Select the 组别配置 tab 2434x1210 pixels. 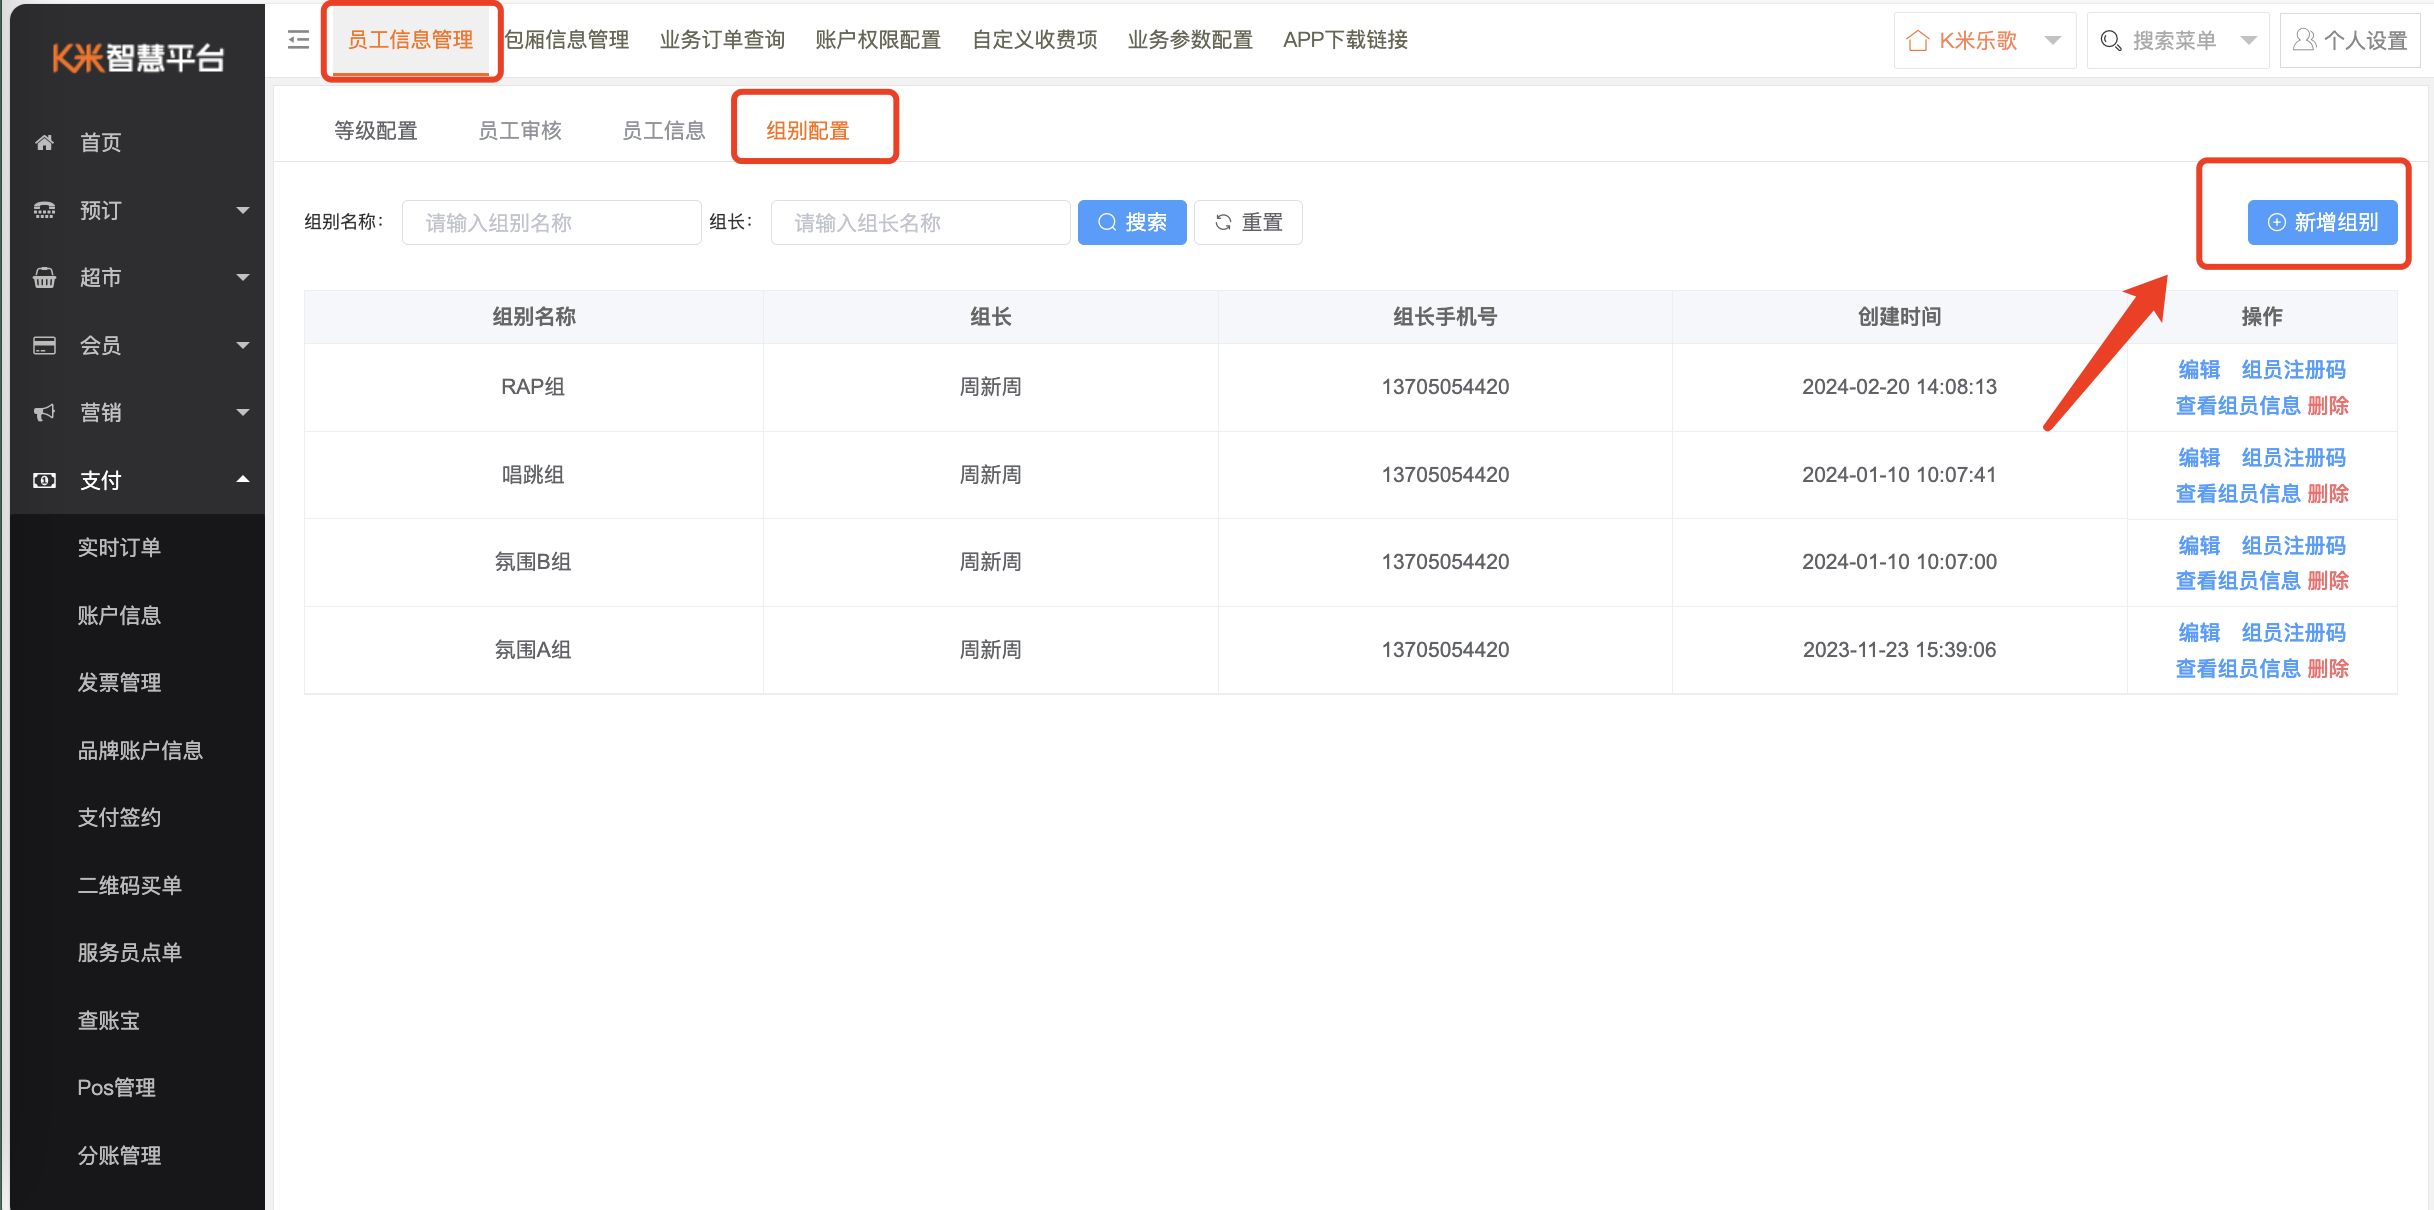click(x=808, y=131)
